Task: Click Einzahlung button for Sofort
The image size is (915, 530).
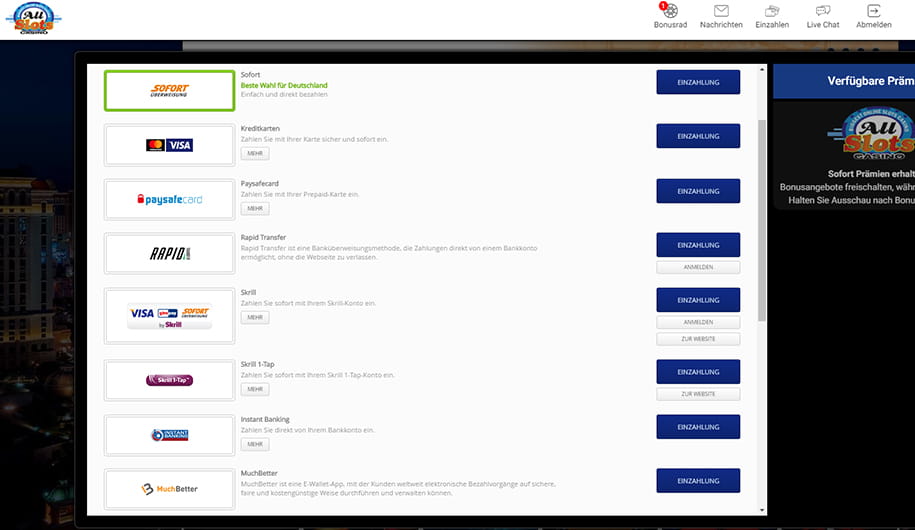Action: click(x=698, y=82)
